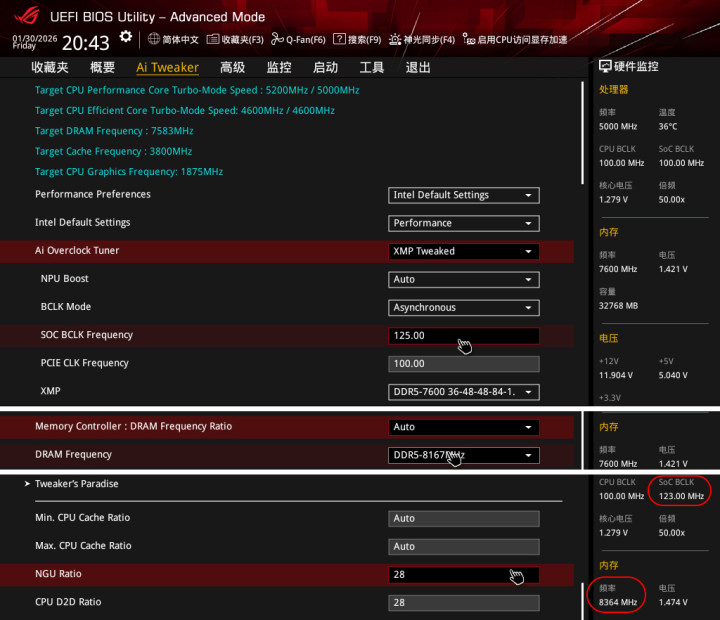Click the 启用CPU访问显存加速 icon
This screenshot has height=620, width=720.
[x=468, y=39]
